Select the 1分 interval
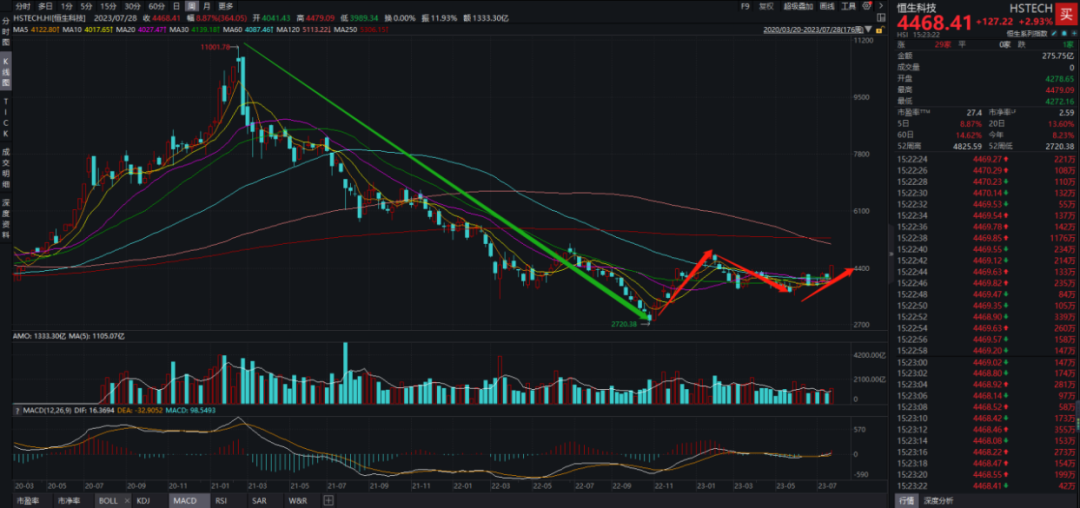Viewport: 1080px width, 508px height. click(x=66, y=6)
